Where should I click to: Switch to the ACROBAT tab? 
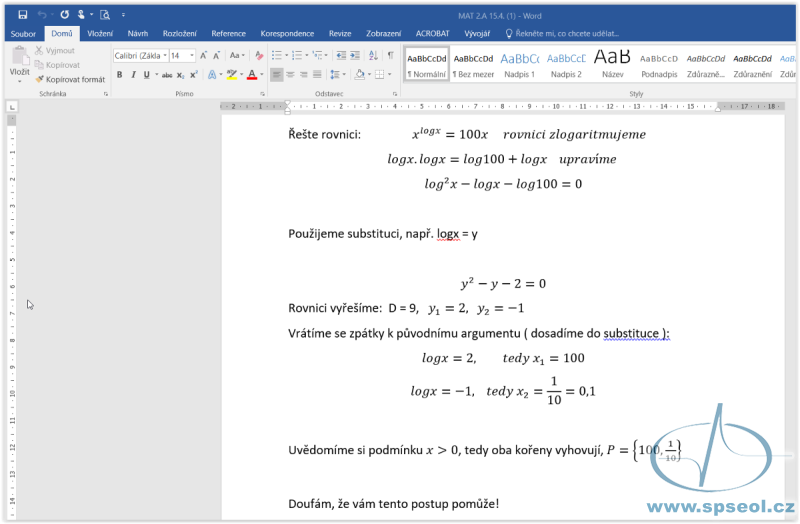coord(433,34)
